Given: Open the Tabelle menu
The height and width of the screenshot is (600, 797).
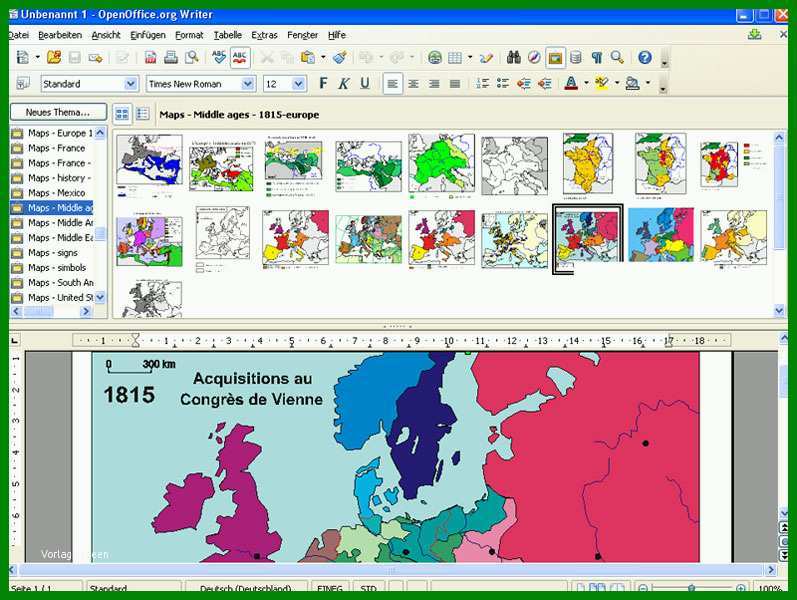Looking at the screenshot, I should click(228, 35).
